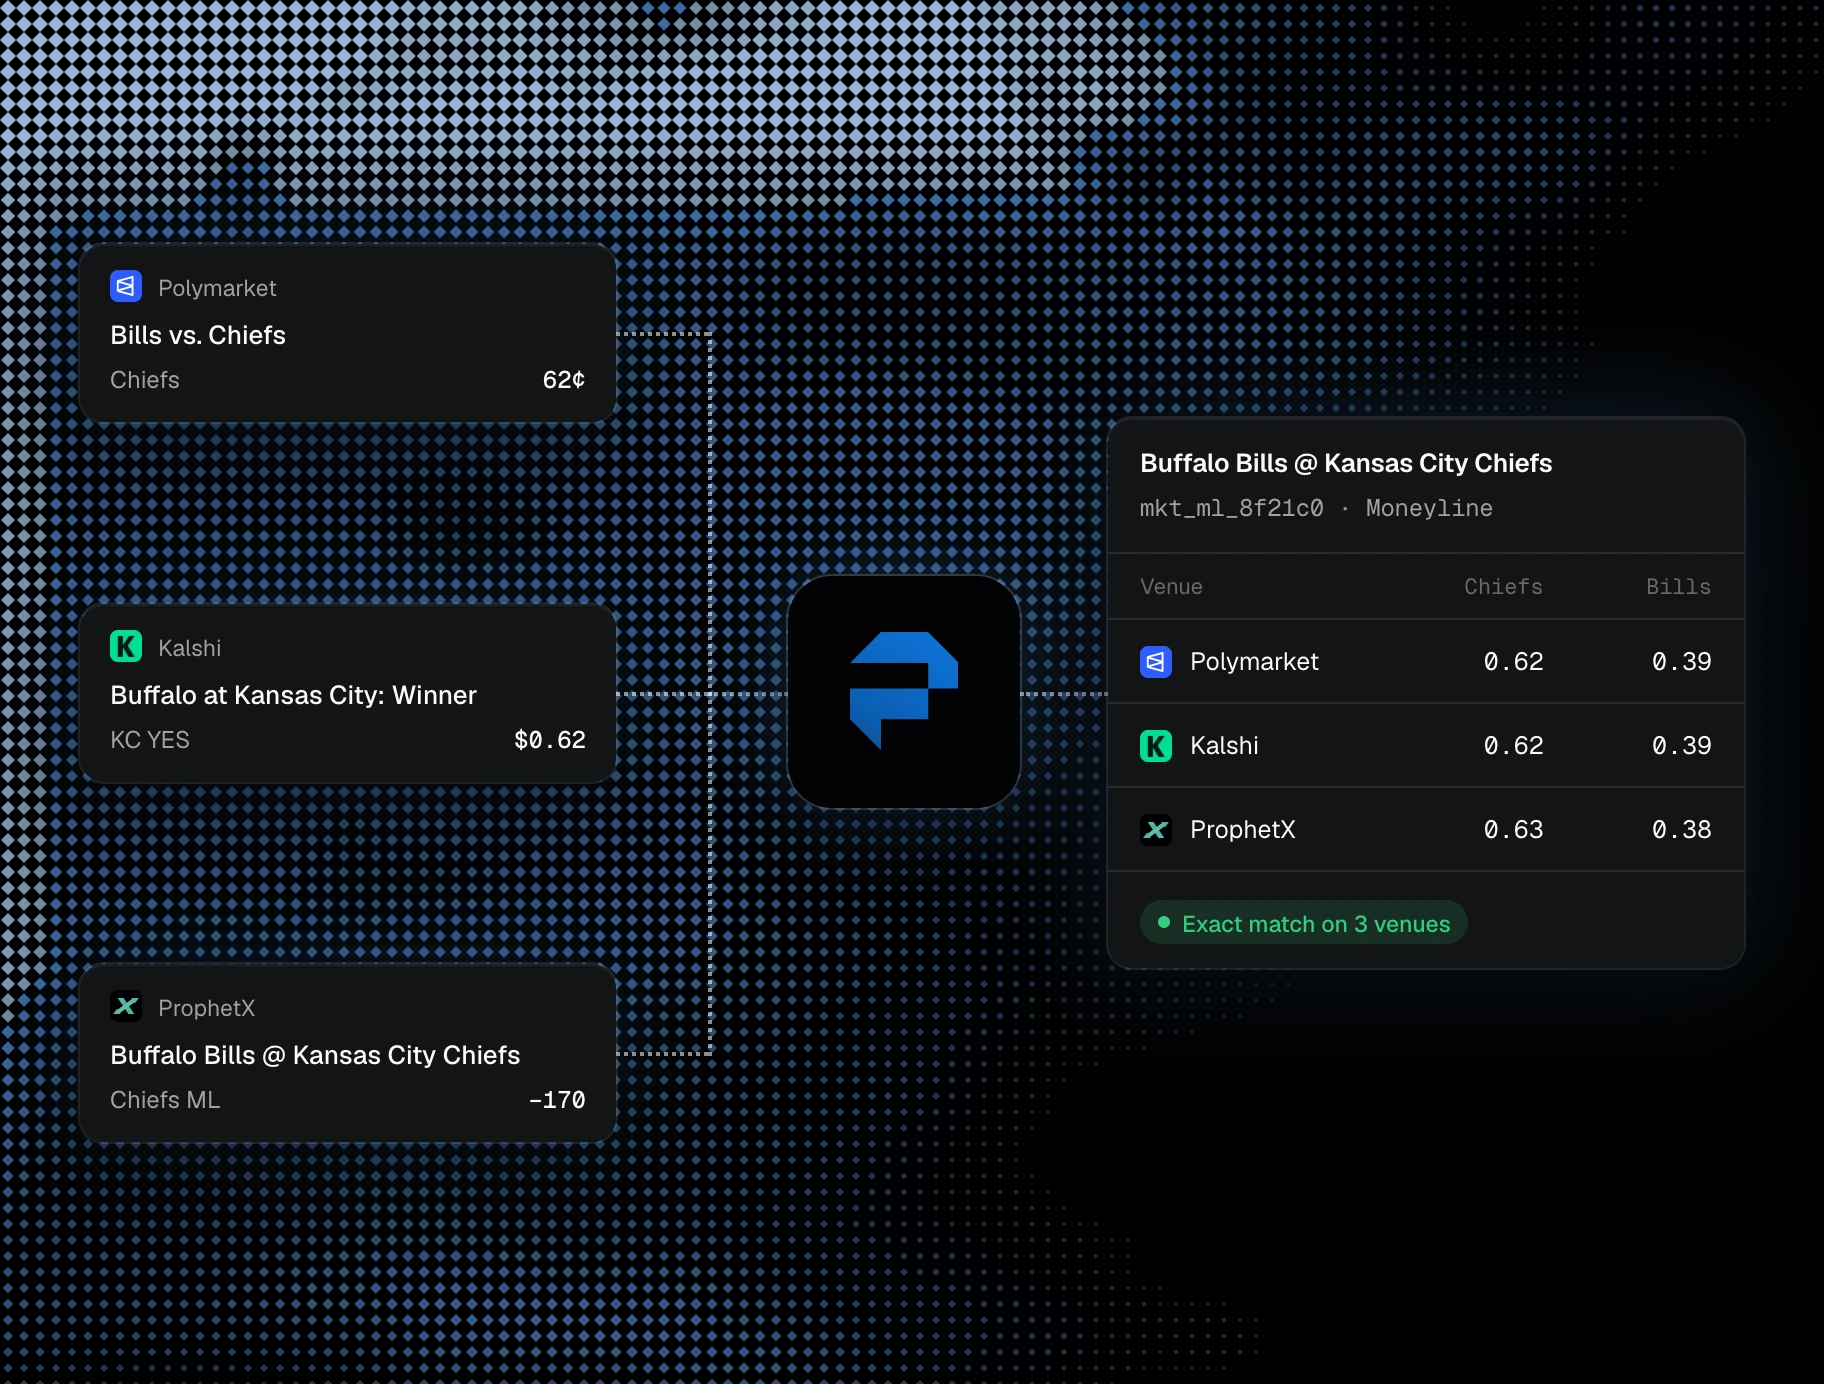Click the green dot in the exact match badge
Screen dimensions: 1824x1384
click(x=1164, y=923)
